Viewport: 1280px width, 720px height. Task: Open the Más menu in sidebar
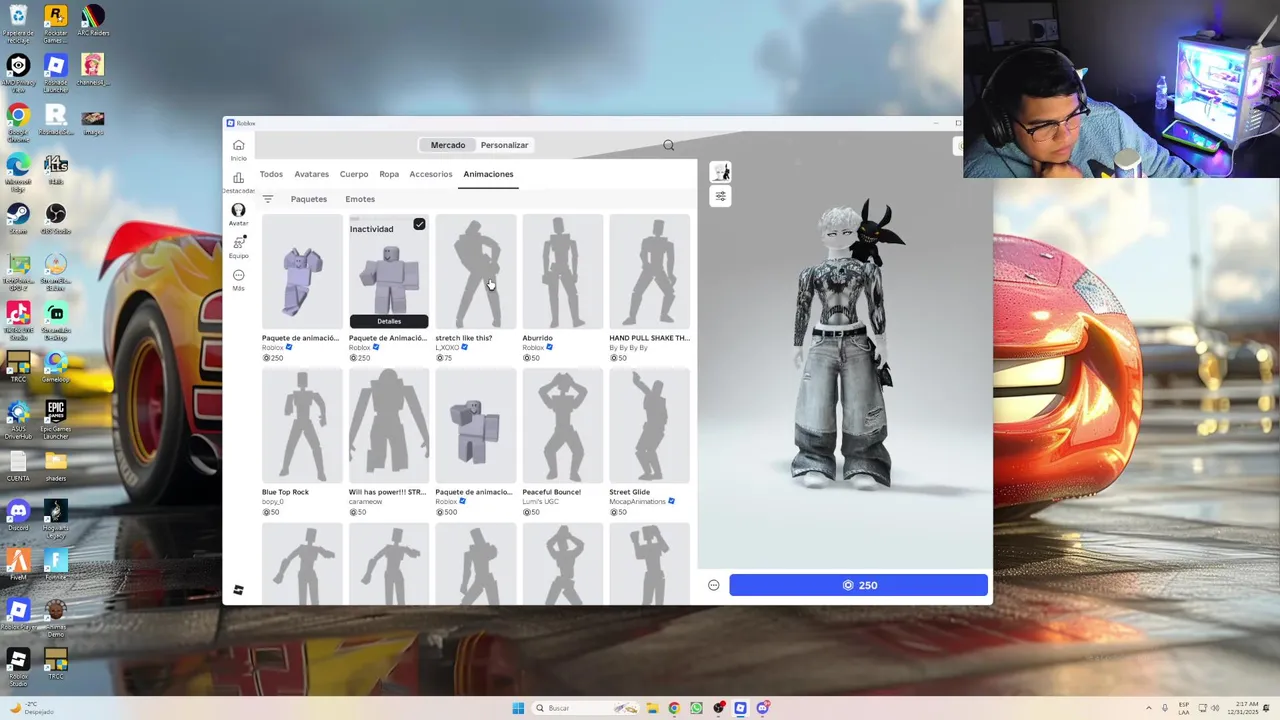[238, 279]
